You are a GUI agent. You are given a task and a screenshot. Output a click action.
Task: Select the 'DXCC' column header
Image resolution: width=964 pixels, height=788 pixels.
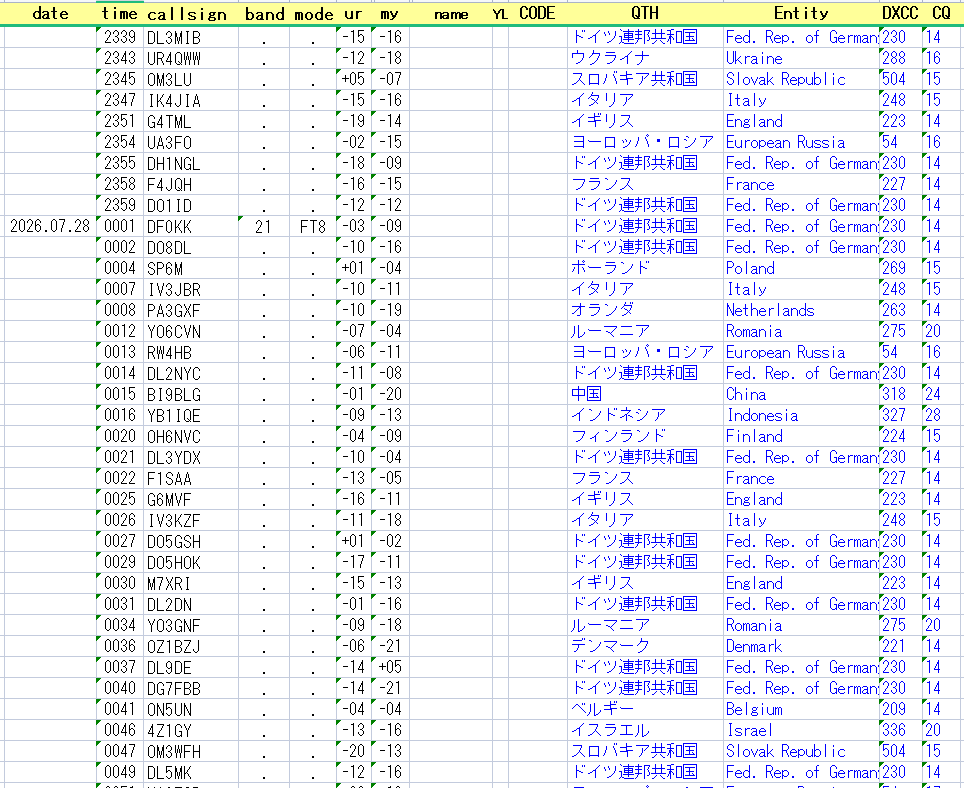tap(900, 13)
